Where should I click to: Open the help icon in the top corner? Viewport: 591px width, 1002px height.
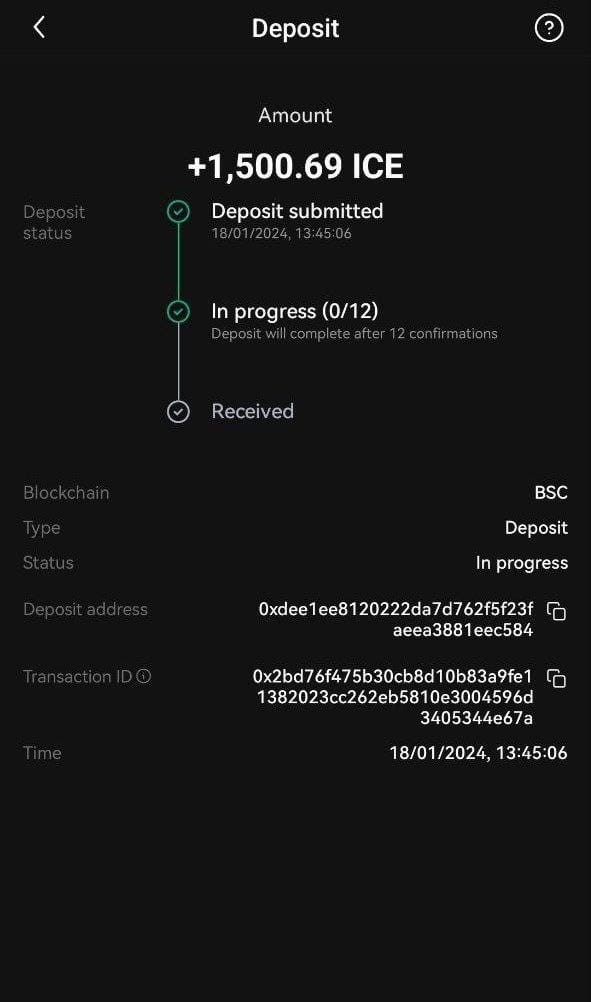pos(548,27)
